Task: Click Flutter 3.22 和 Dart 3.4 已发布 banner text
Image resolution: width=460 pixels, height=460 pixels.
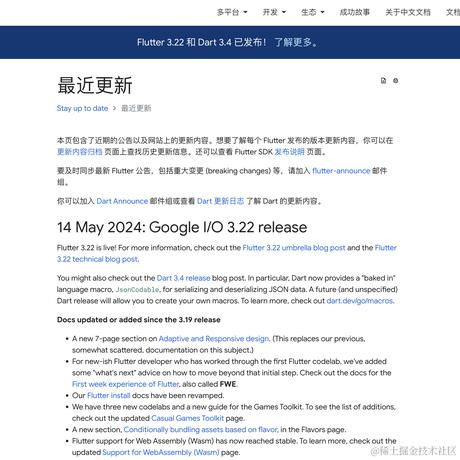Action: pyautogui.click(x=201, y=42)
